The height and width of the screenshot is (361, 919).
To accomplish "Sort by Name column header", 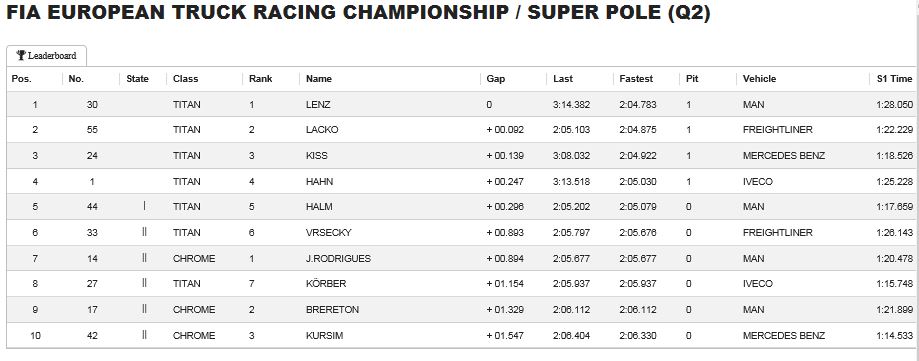I will tap(319, 79).
